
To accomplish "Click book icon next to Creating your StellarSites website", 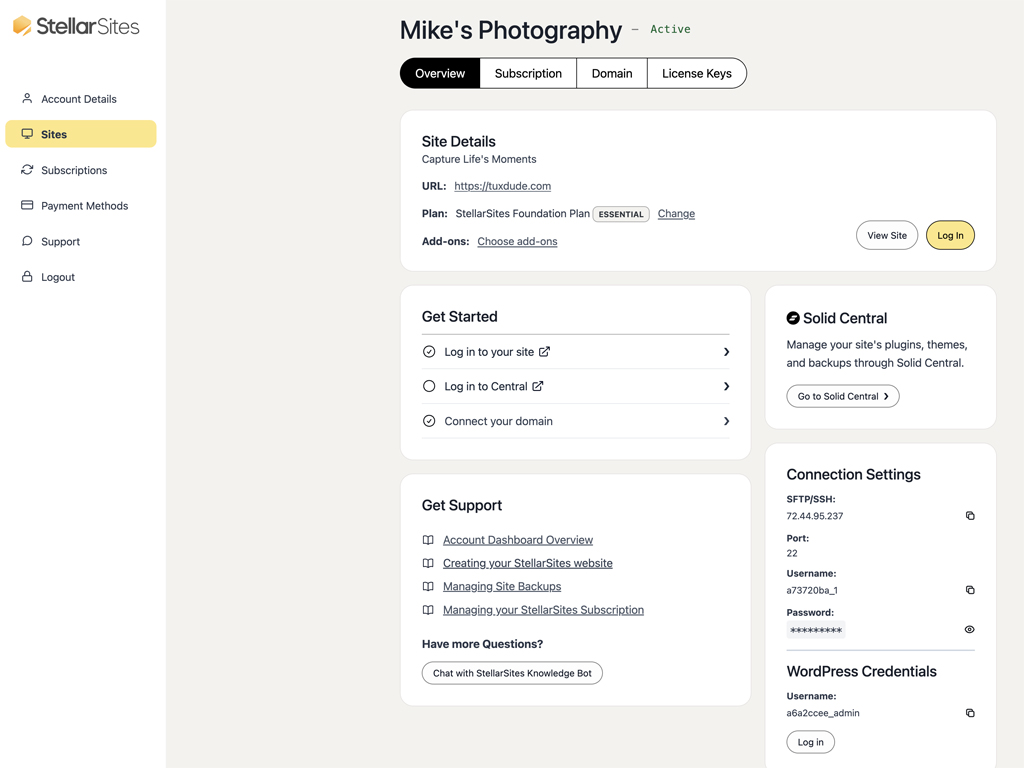I will point(428,563).
